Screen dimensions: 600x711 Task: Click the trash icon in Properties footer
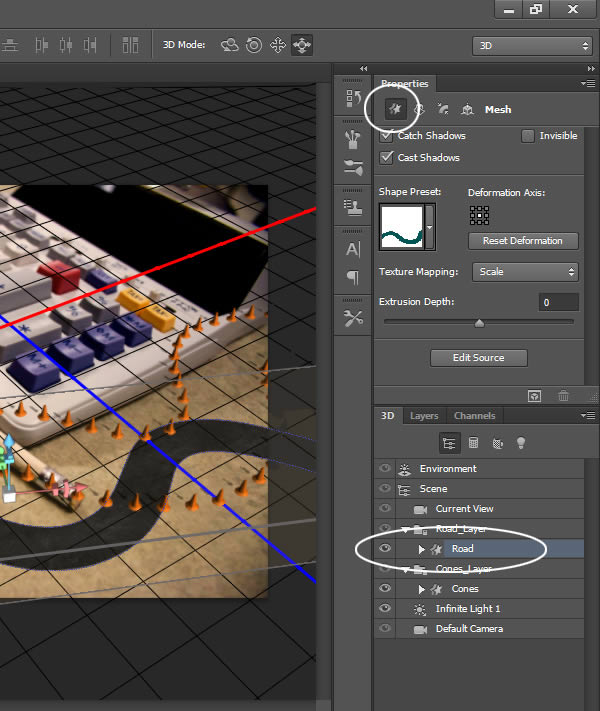pyautogui.click(x=563, y=396)
